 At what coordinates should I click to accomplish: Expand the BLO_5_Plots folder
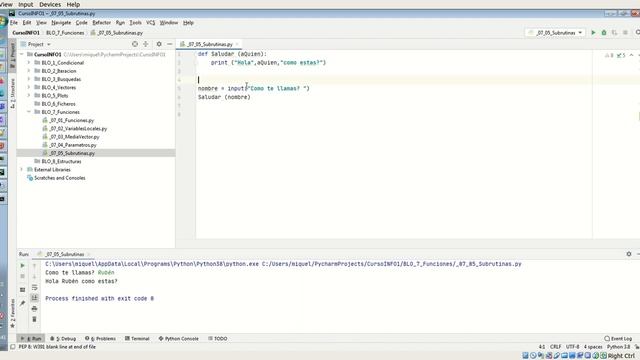tap(29, 96)
